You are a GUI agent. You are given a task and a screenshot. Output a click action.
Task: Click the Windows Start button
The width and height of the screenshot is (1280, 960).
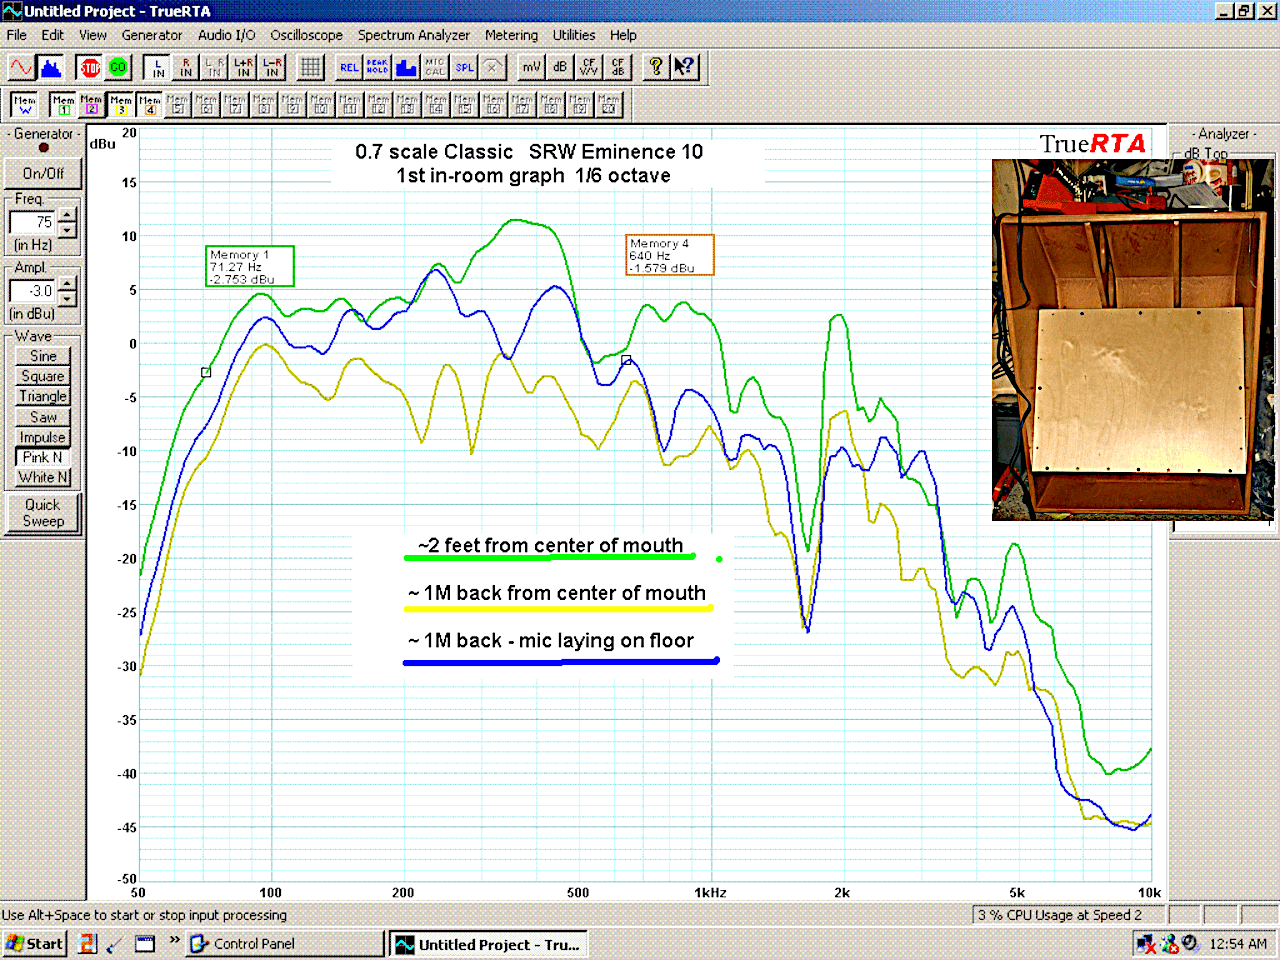[35, 944]
